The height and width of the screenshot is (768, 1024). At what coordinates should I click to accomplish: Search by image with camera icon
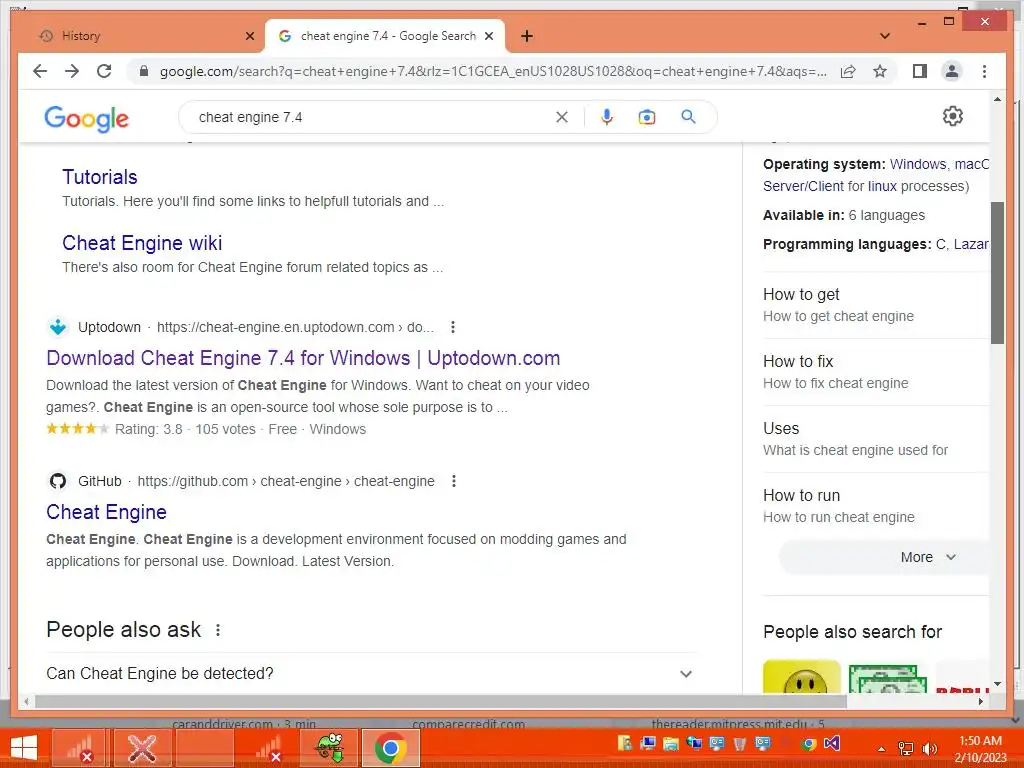pyautogui.click(x=647, y=117)
